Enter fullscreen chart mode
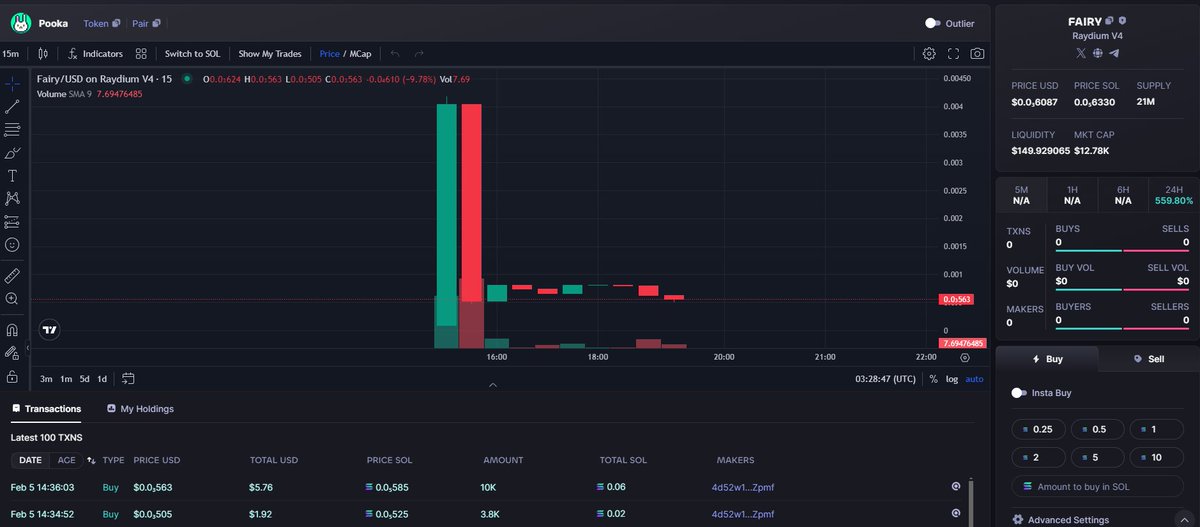This screenshot has width=1200, height=527. pyautogui.click(x=953, y=53)
